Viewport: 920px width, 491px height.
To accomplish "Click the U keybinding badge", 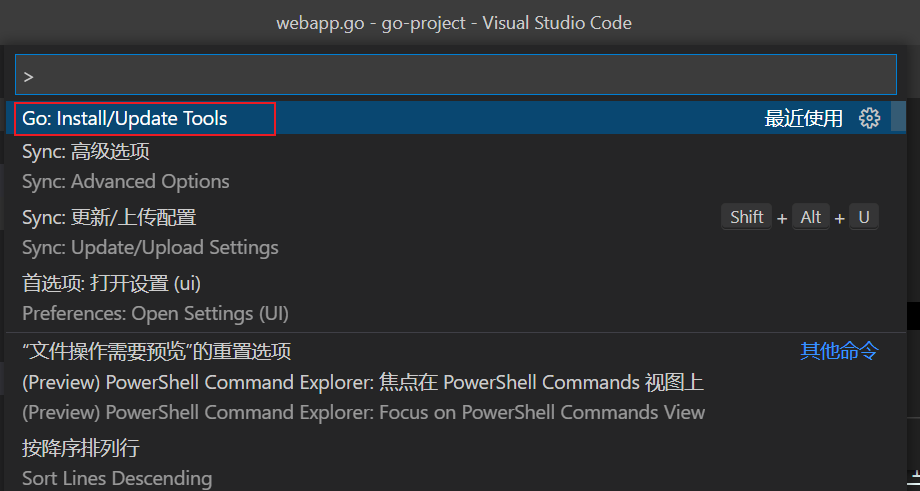I will [864, 217].
